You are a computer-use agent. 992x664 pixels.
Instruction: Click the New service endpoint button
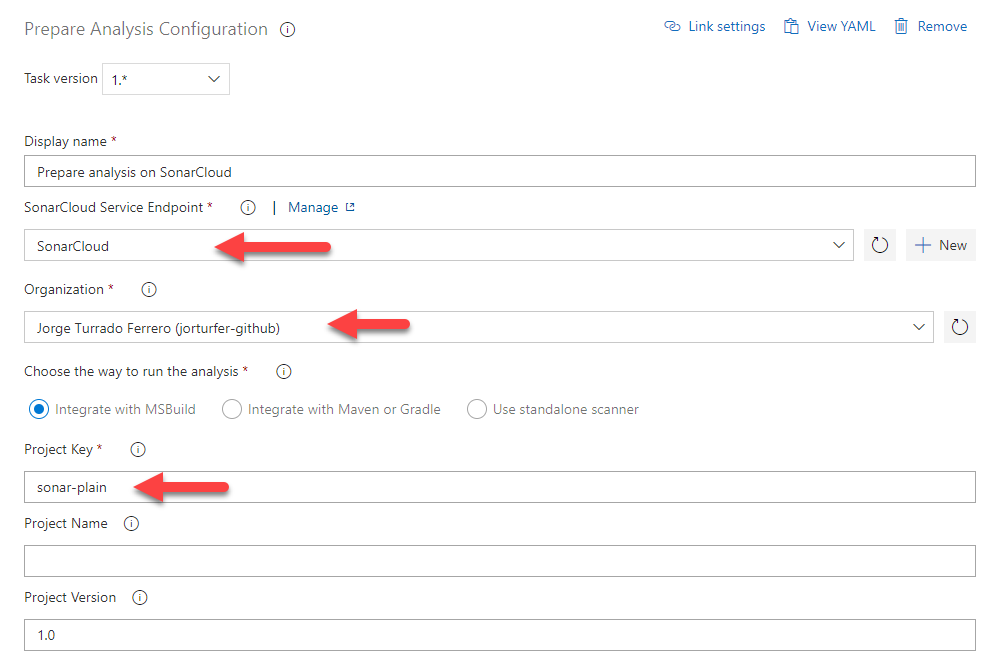click(x=941, y=245)
